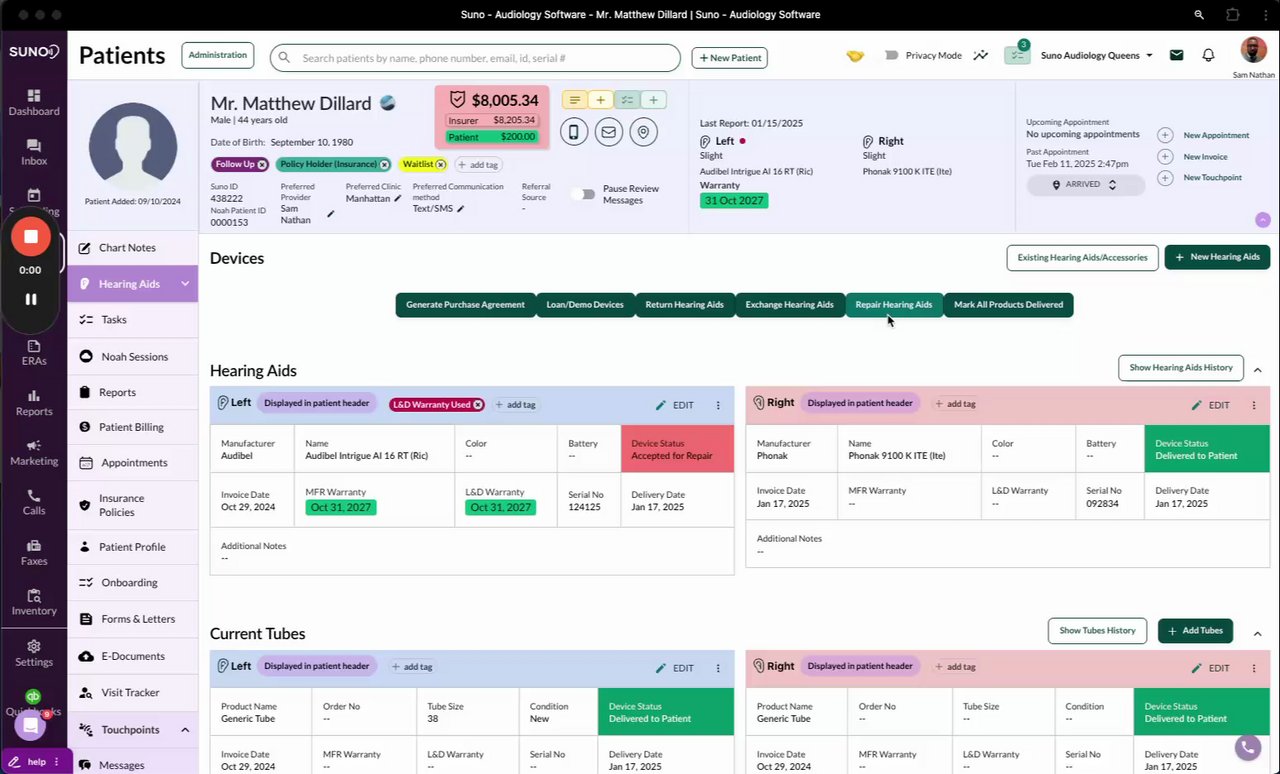
Task: Open Settings gear in the sidebar
Action: (x=34, y=653)
